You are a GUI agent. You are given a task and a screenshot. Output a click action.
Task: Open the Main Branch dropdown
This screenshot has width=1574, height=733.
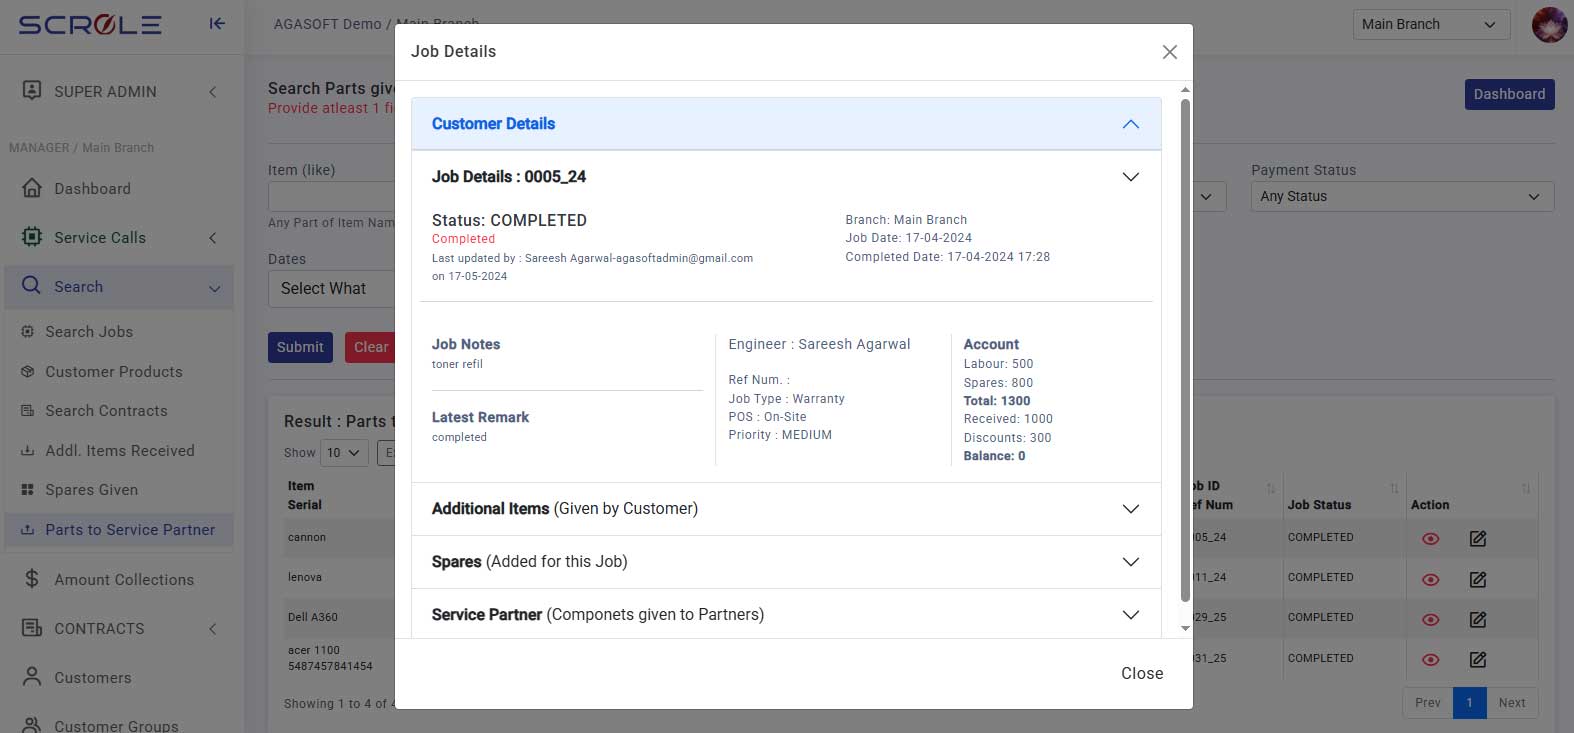pos(1430,24)
